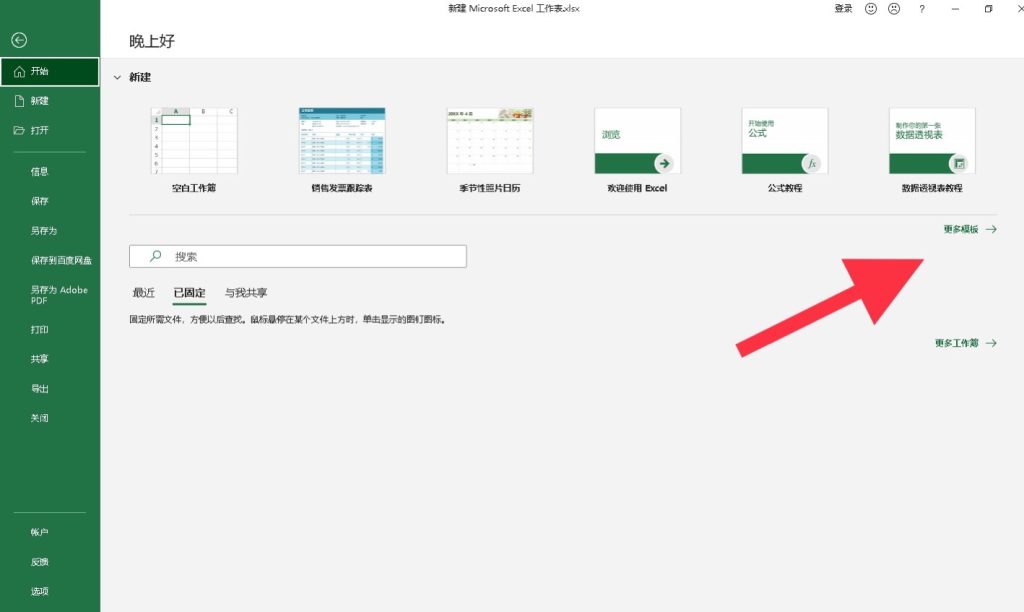Click the arrow next to 更多工作簿
Screen dimensions: 1024x612
point(991,343)
